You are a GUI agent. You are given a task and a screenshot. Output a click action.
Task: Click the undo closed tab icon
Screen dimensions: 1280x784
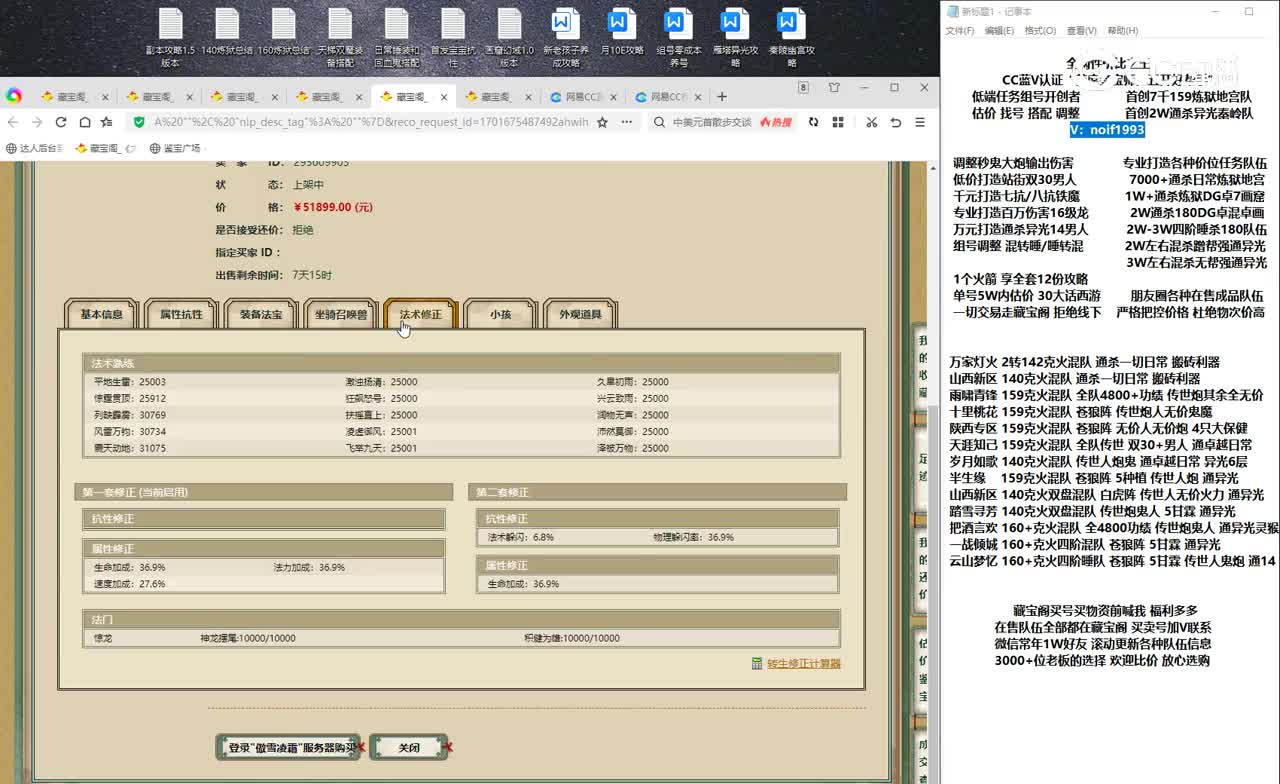896,122
